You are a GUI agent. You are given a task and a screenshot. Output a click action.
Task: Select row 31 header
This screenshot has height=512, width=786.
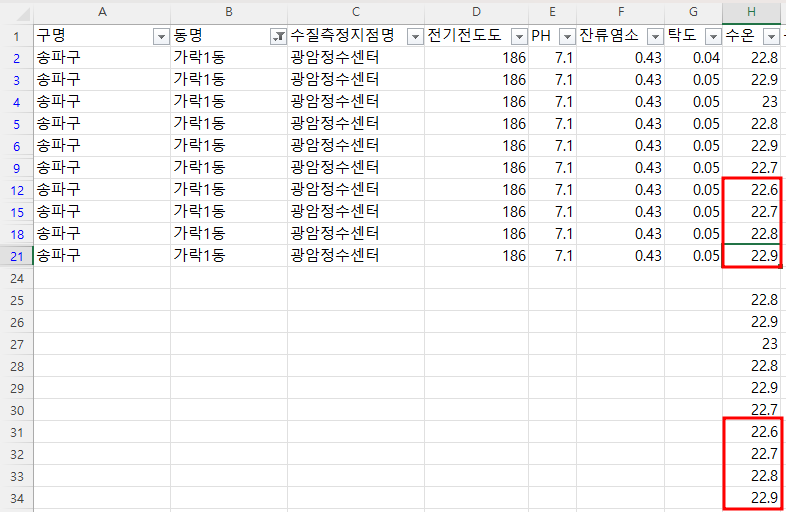tap(17, 432)
